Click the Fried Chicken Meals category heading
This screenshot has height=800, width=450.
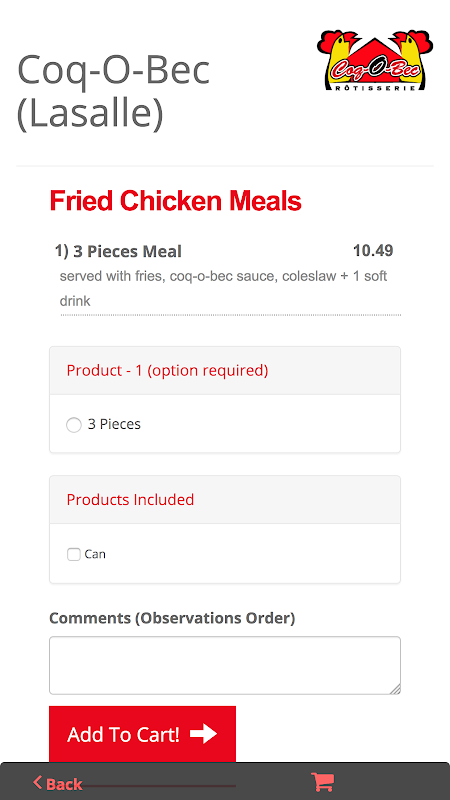(x=176, y=201)
